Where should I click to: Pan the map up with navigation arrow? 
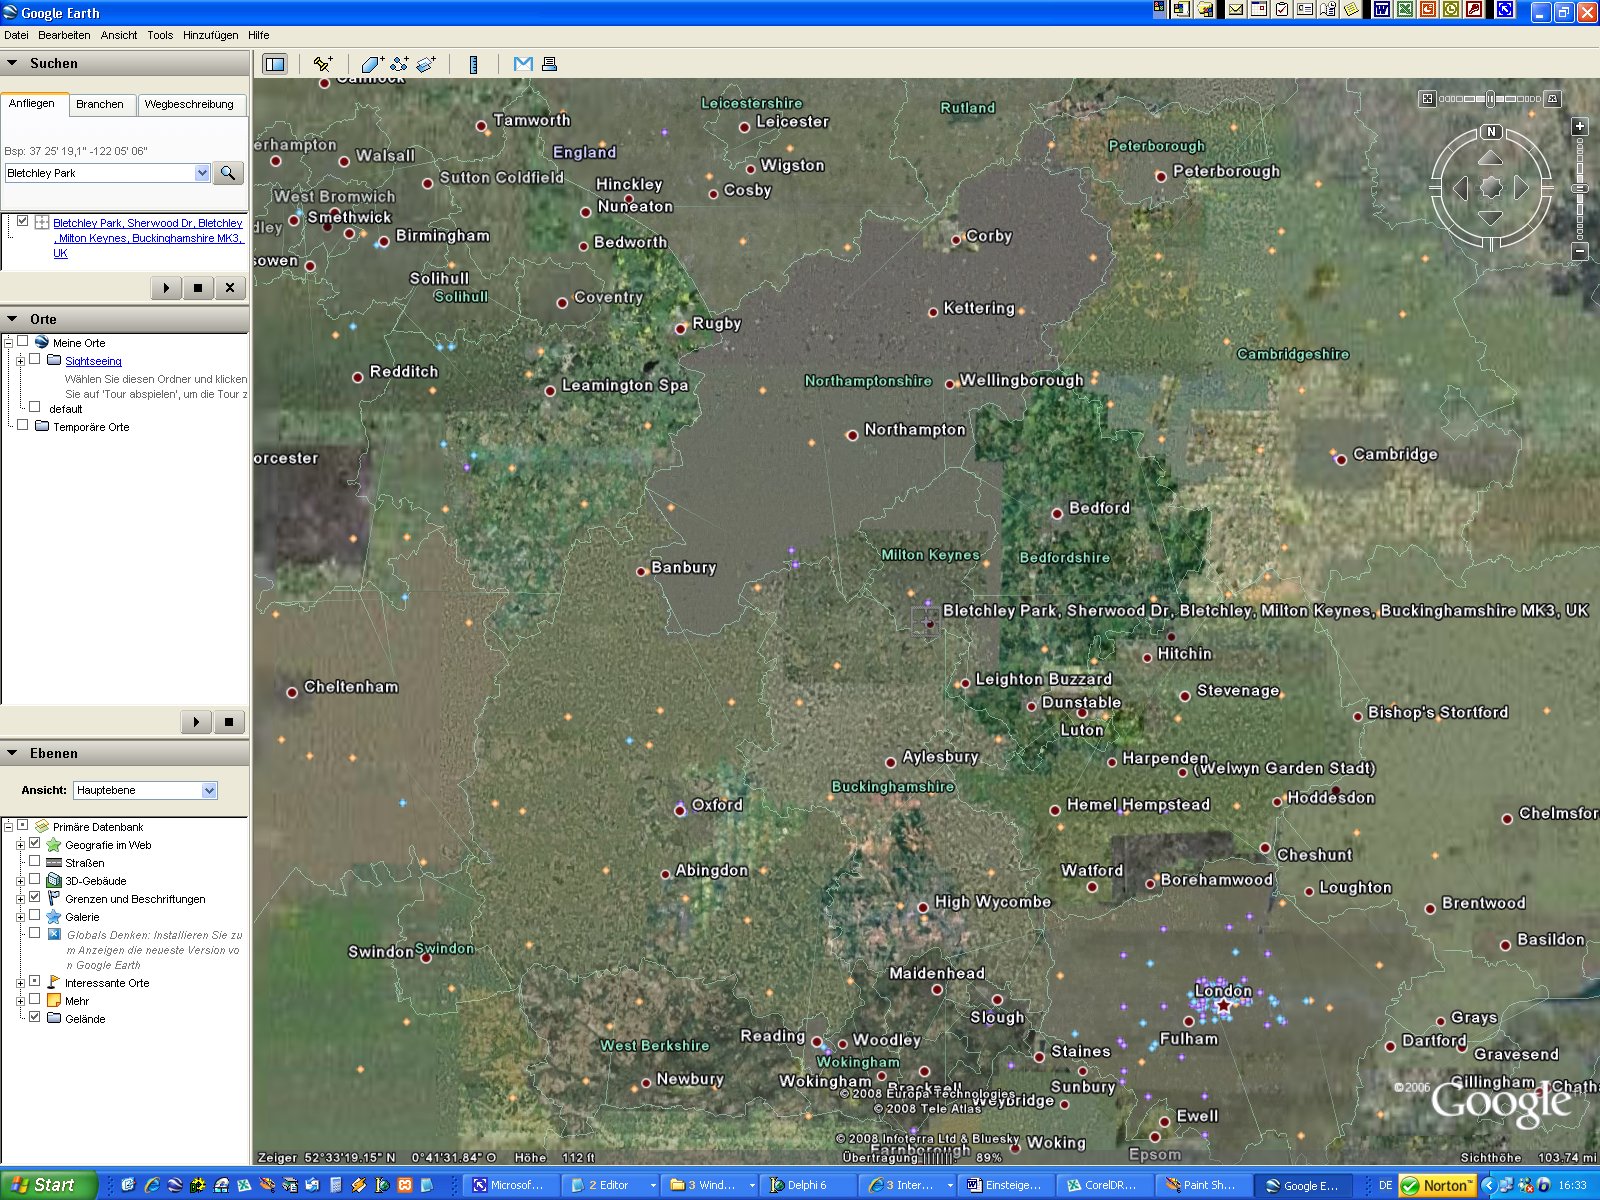[x=1491, y=158]
